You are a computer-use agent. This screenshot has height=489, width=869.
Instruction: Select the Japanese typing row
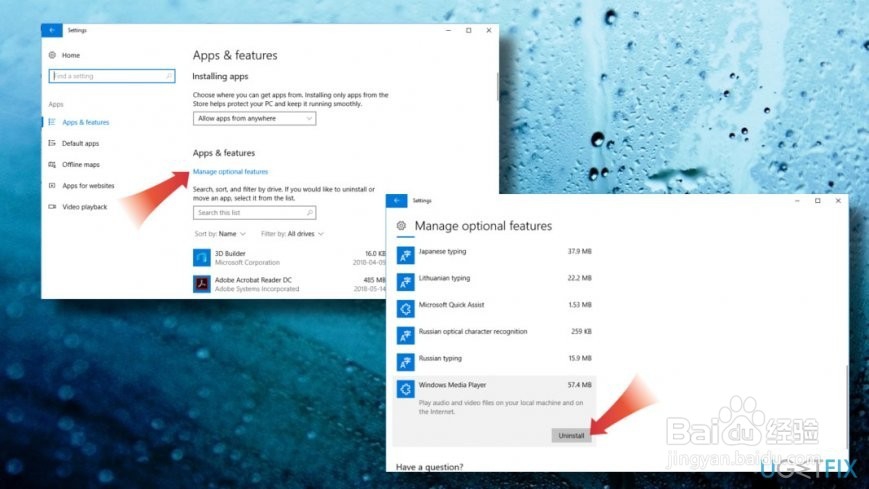[x=494, y=256]
